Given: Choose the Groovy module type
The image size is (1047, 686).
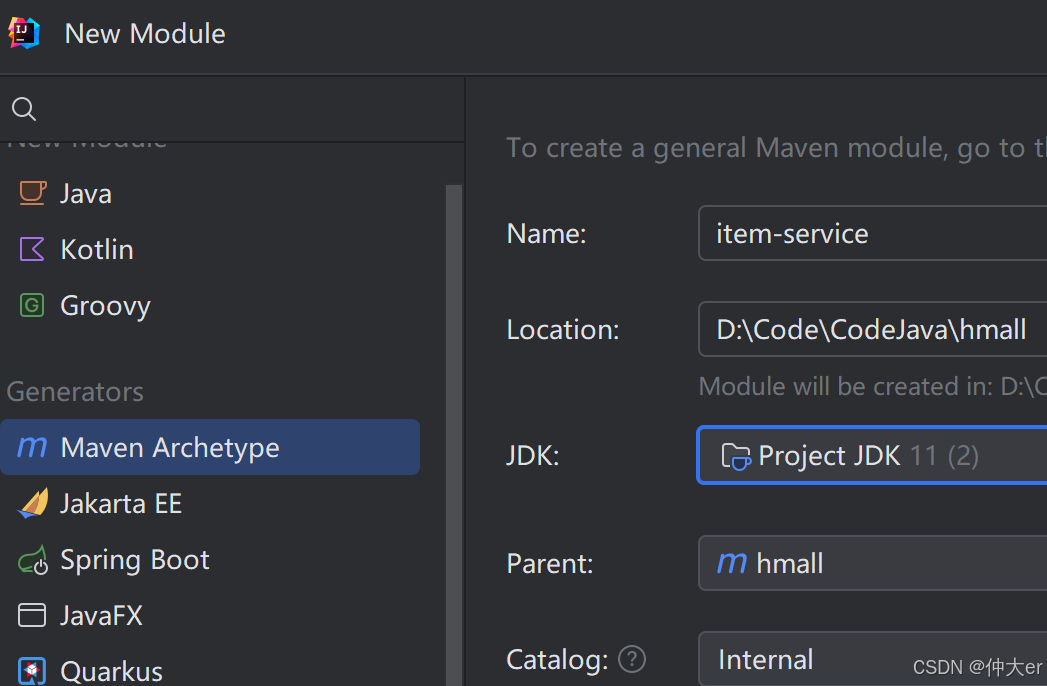Looking at the screenshot, I should pyautogui.click(x=210, y=305).
